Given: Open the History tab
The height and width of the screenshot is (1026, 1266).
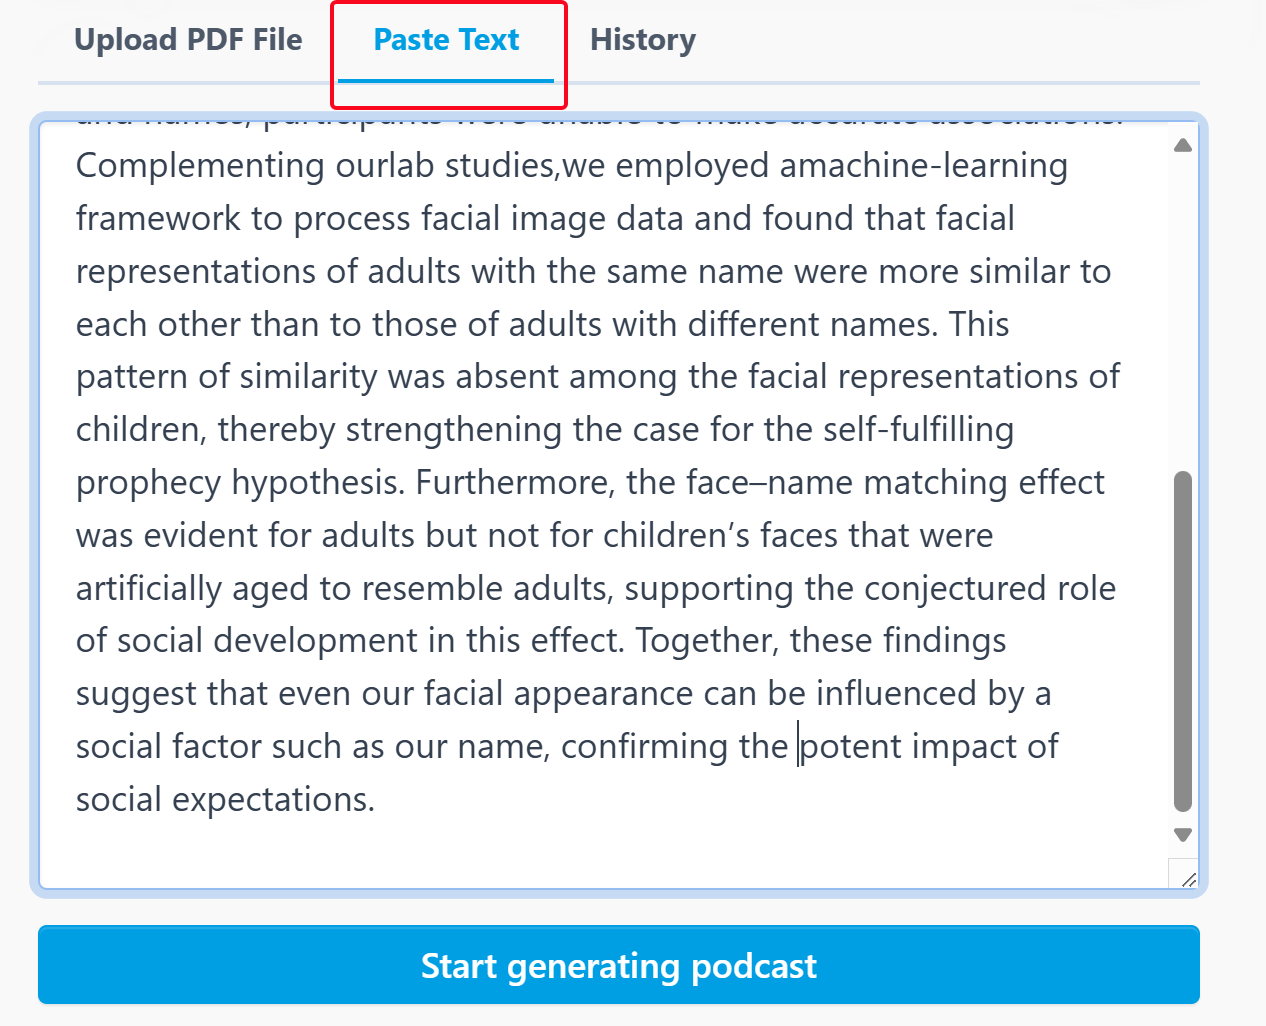Looking at the screenshot, I should pyautogui.click(x=642, y=40).
